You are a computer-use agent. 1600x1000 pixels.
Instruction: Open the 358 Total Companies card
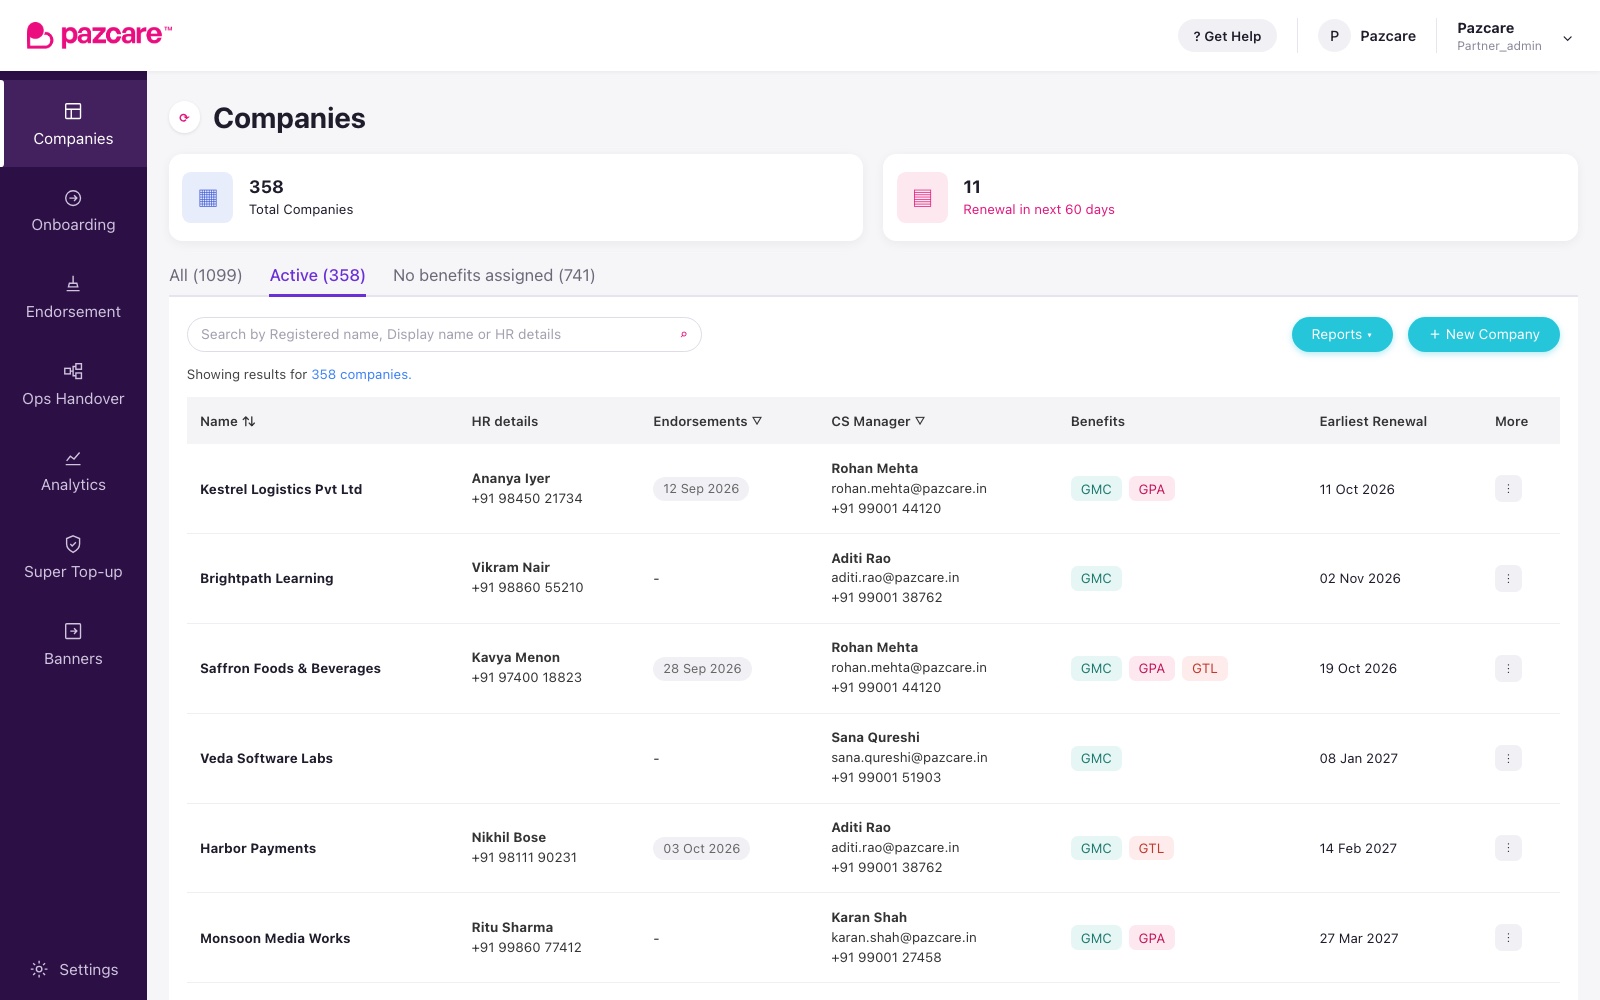pyautogui.click(x=516, y=198)
